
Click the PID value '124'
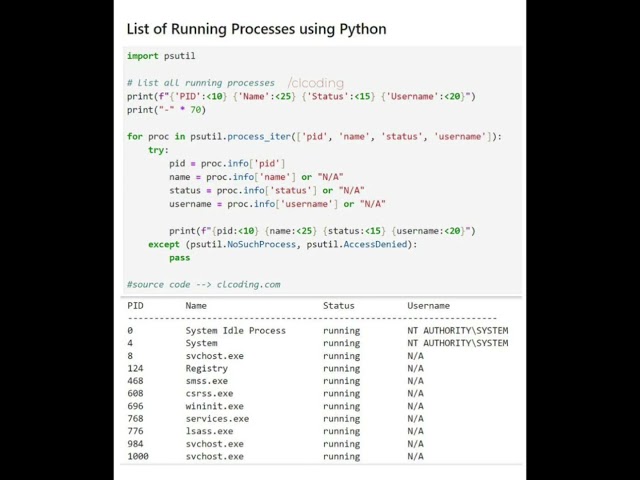click(x=135, y=369)
